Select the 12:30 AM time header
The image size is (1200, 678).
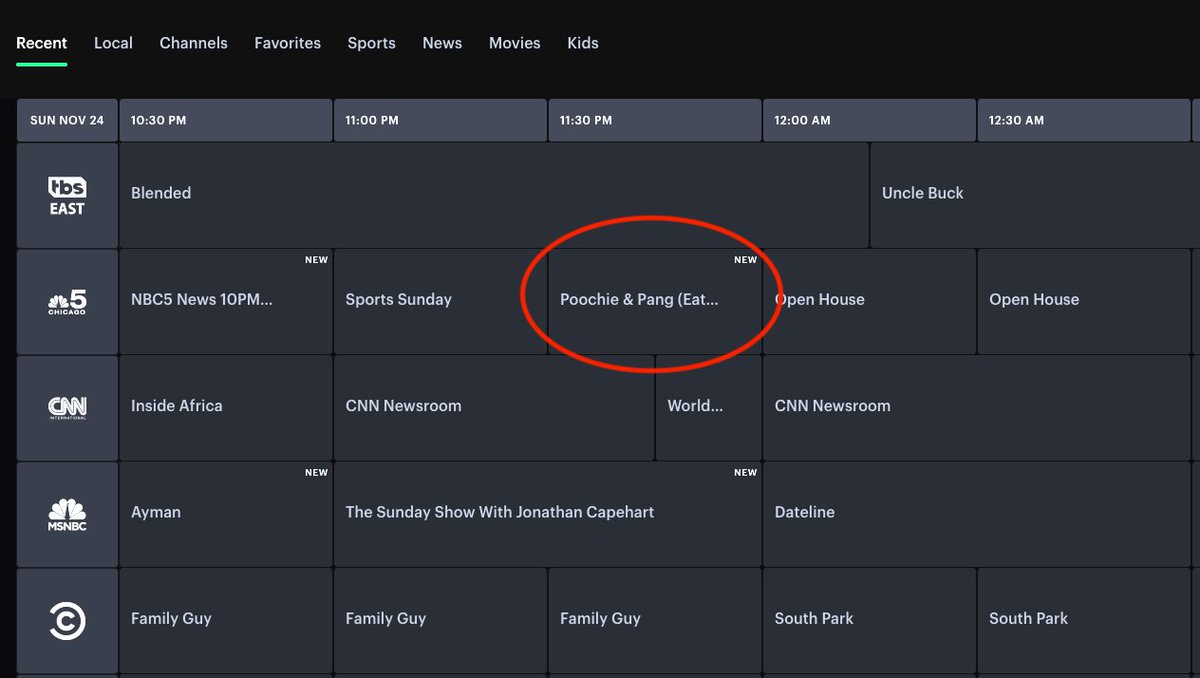point(1084,120)
